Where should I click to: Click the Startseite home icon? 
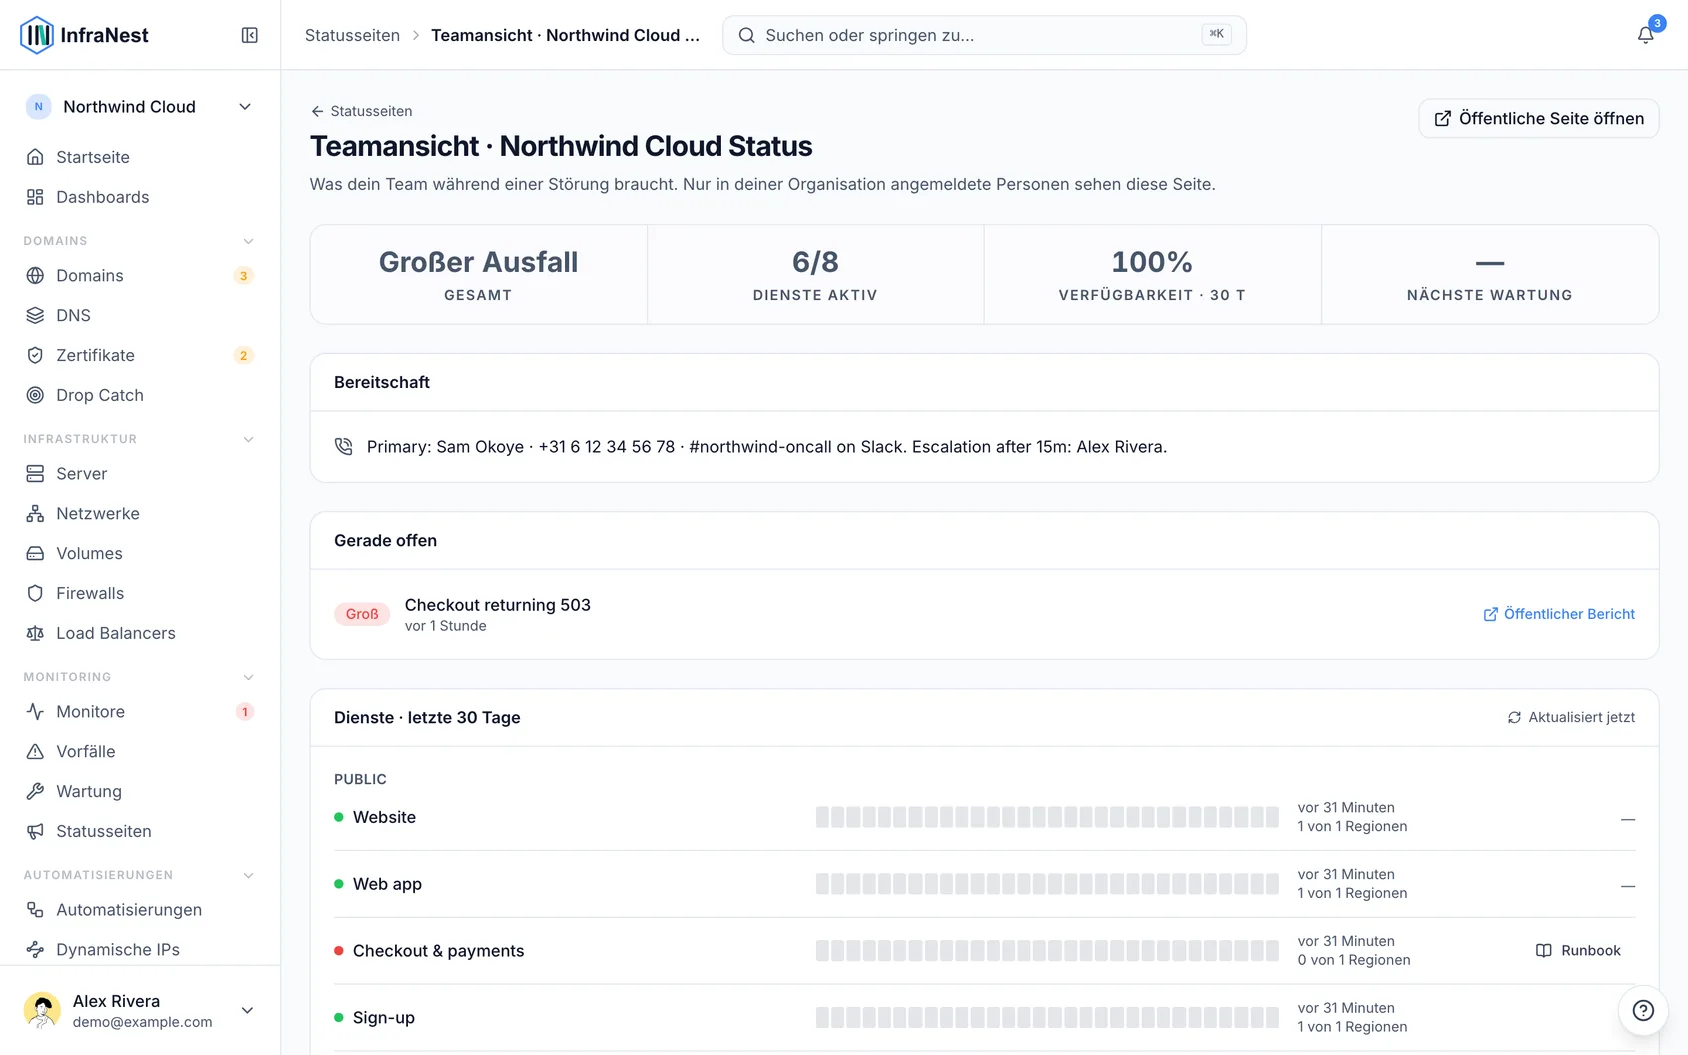click(35, 157)
